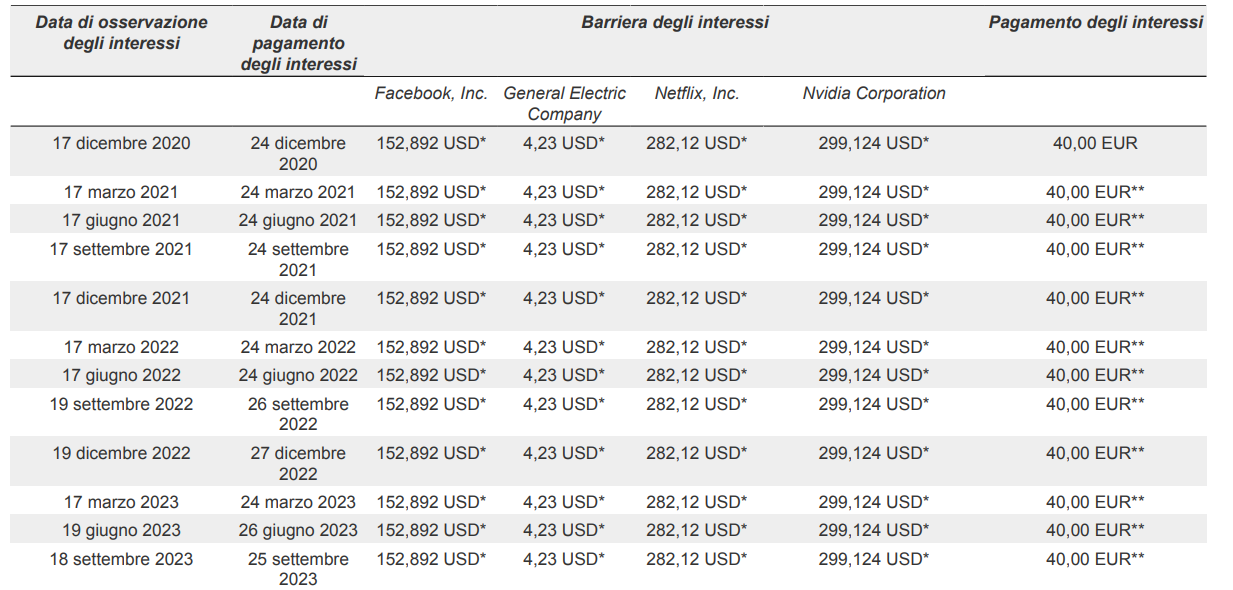The image size is (1233, 590).
Task: Click the '27 dicembre 2022' payment date
Action: pyautogui.click(x=298, y=463)
